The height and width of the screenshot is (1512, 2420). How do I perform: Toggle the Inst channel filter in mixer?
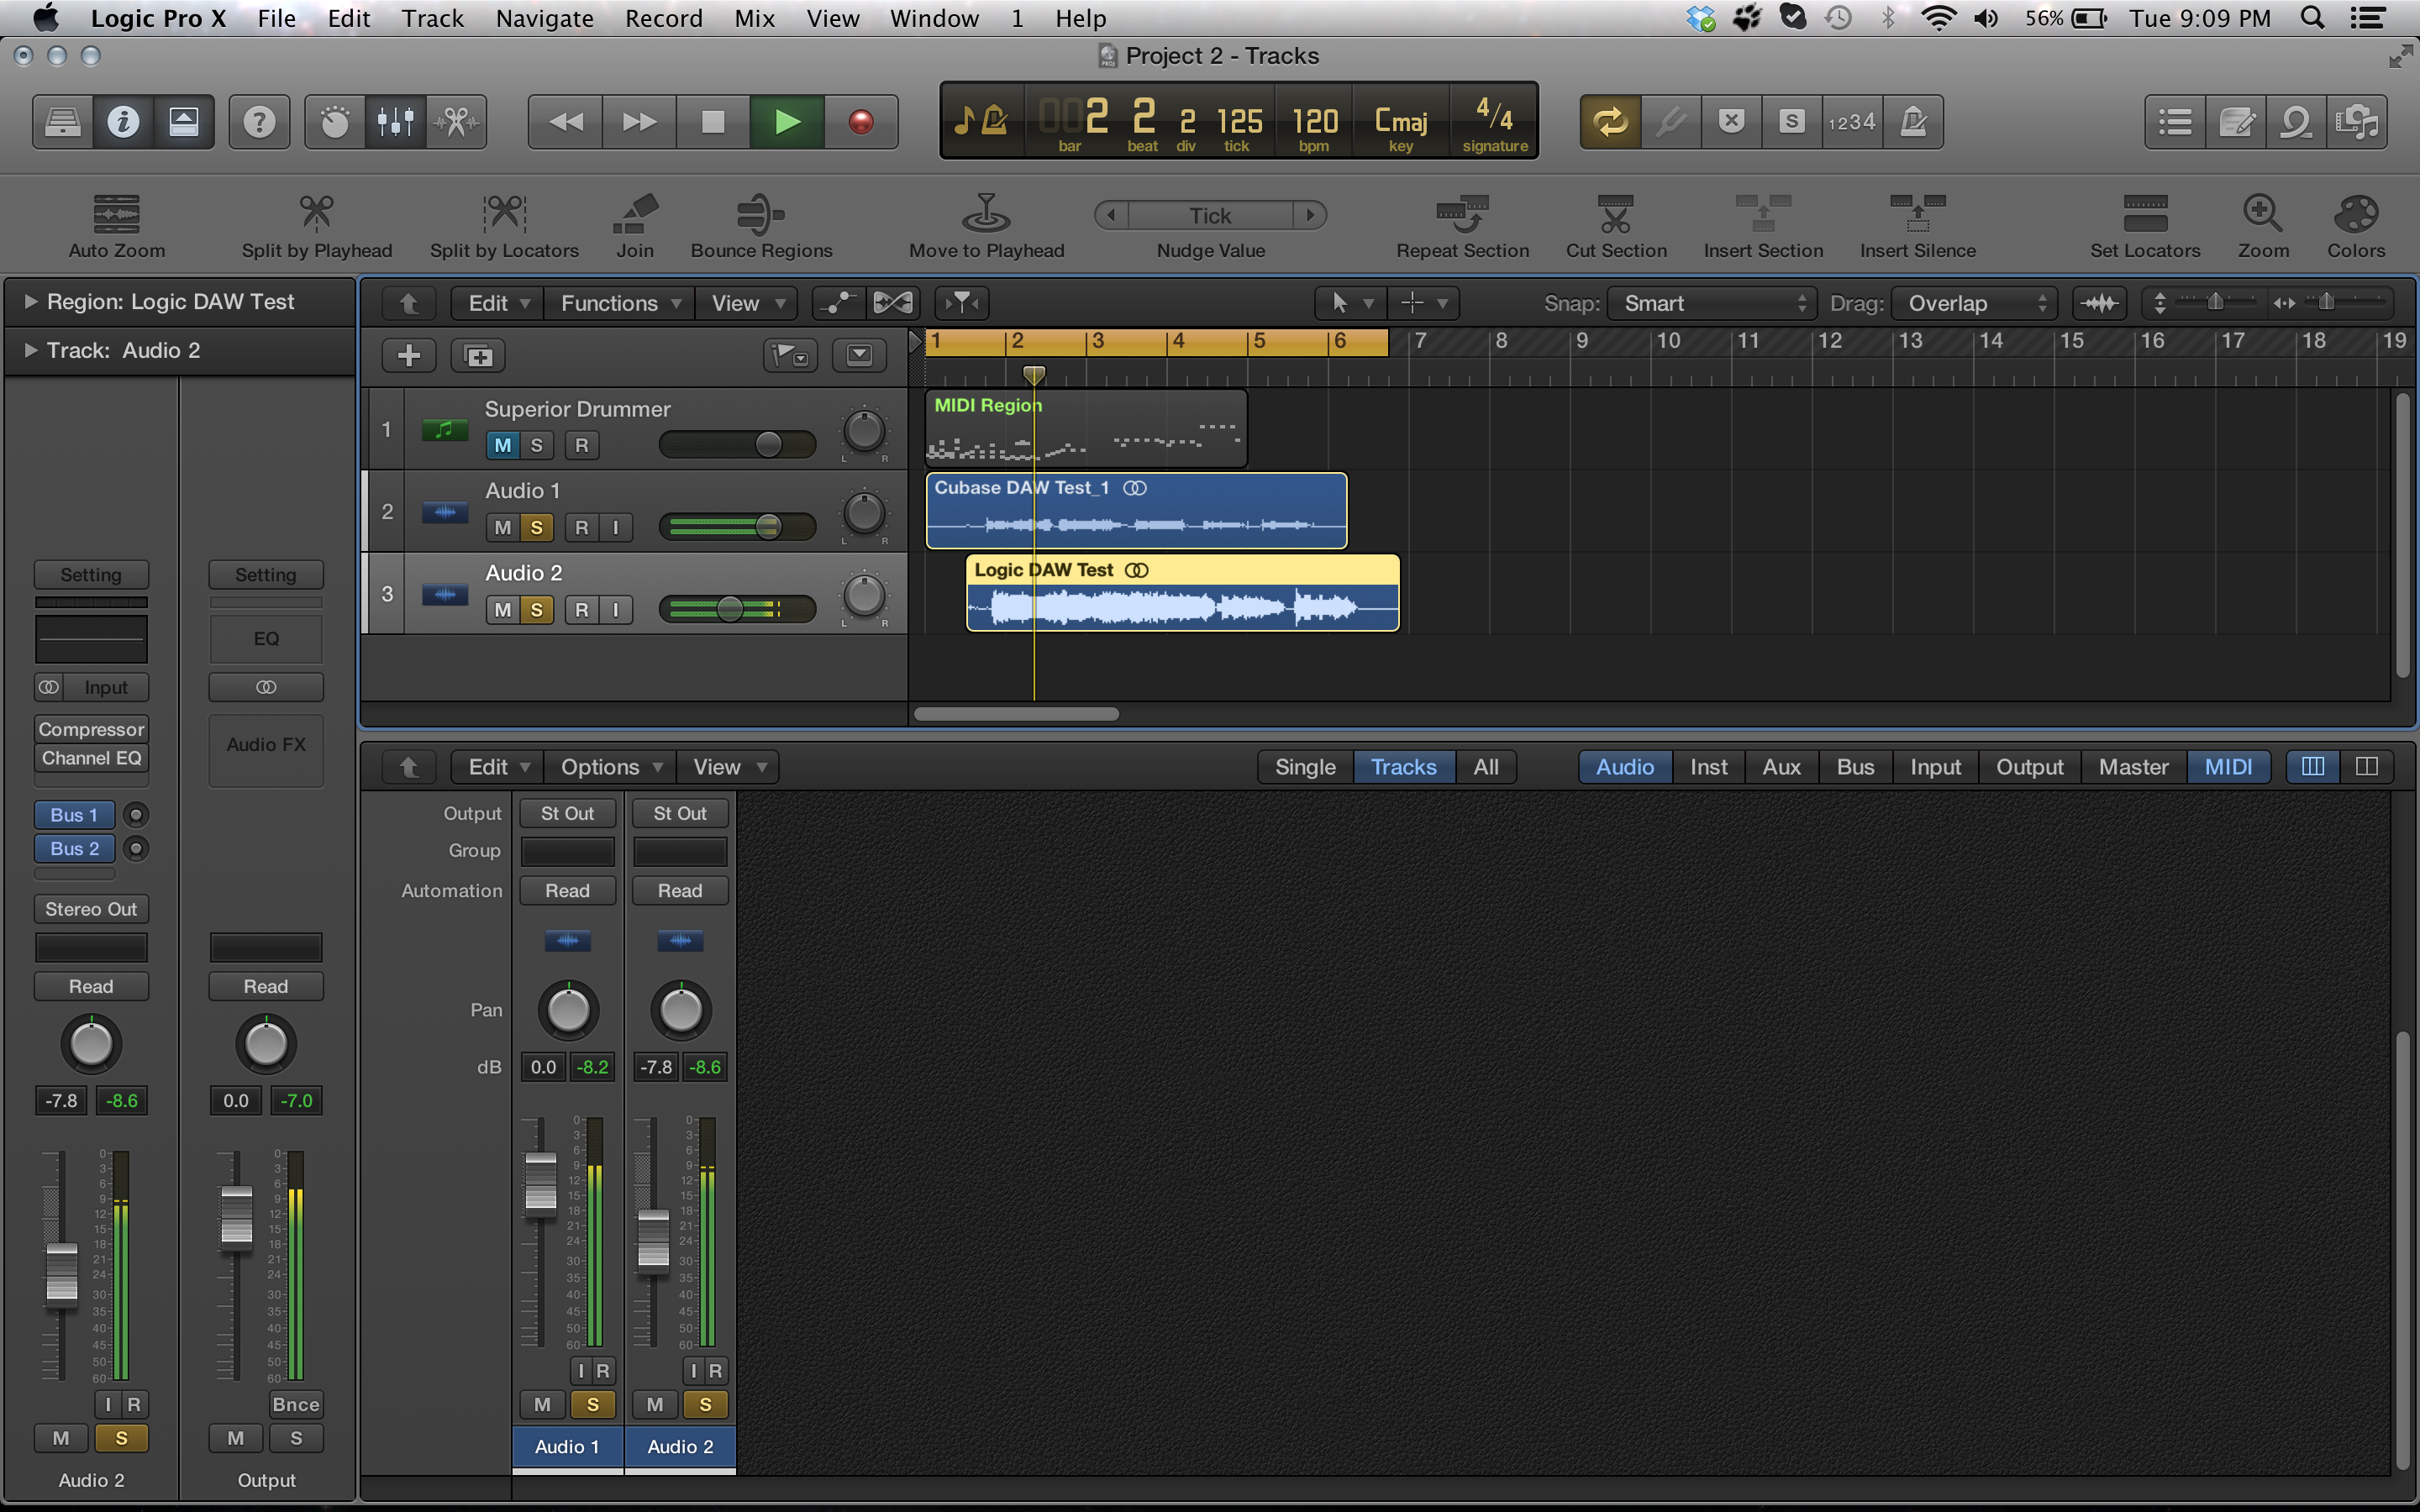pyautogui.click(x=1708, y=767)
